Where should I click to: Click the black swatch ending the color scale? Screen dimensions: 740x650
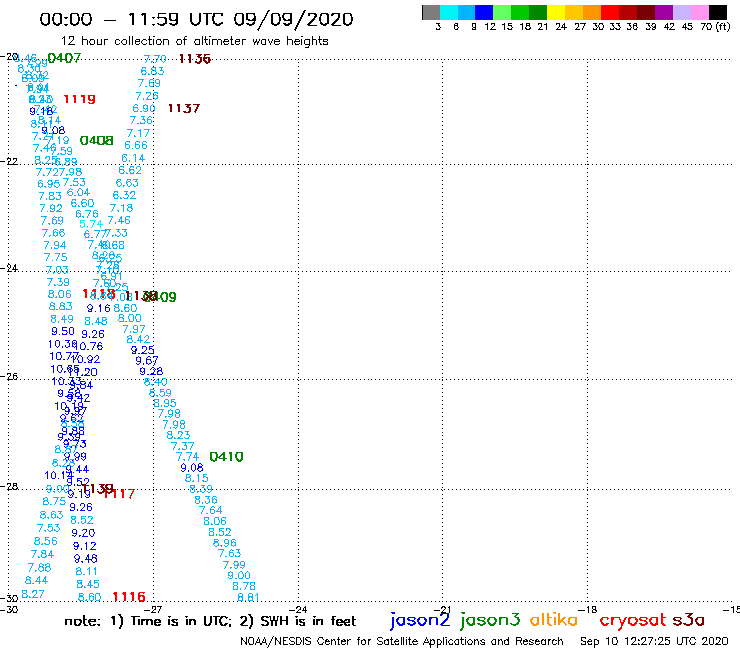pyautogui.click(x=717, y=12)
